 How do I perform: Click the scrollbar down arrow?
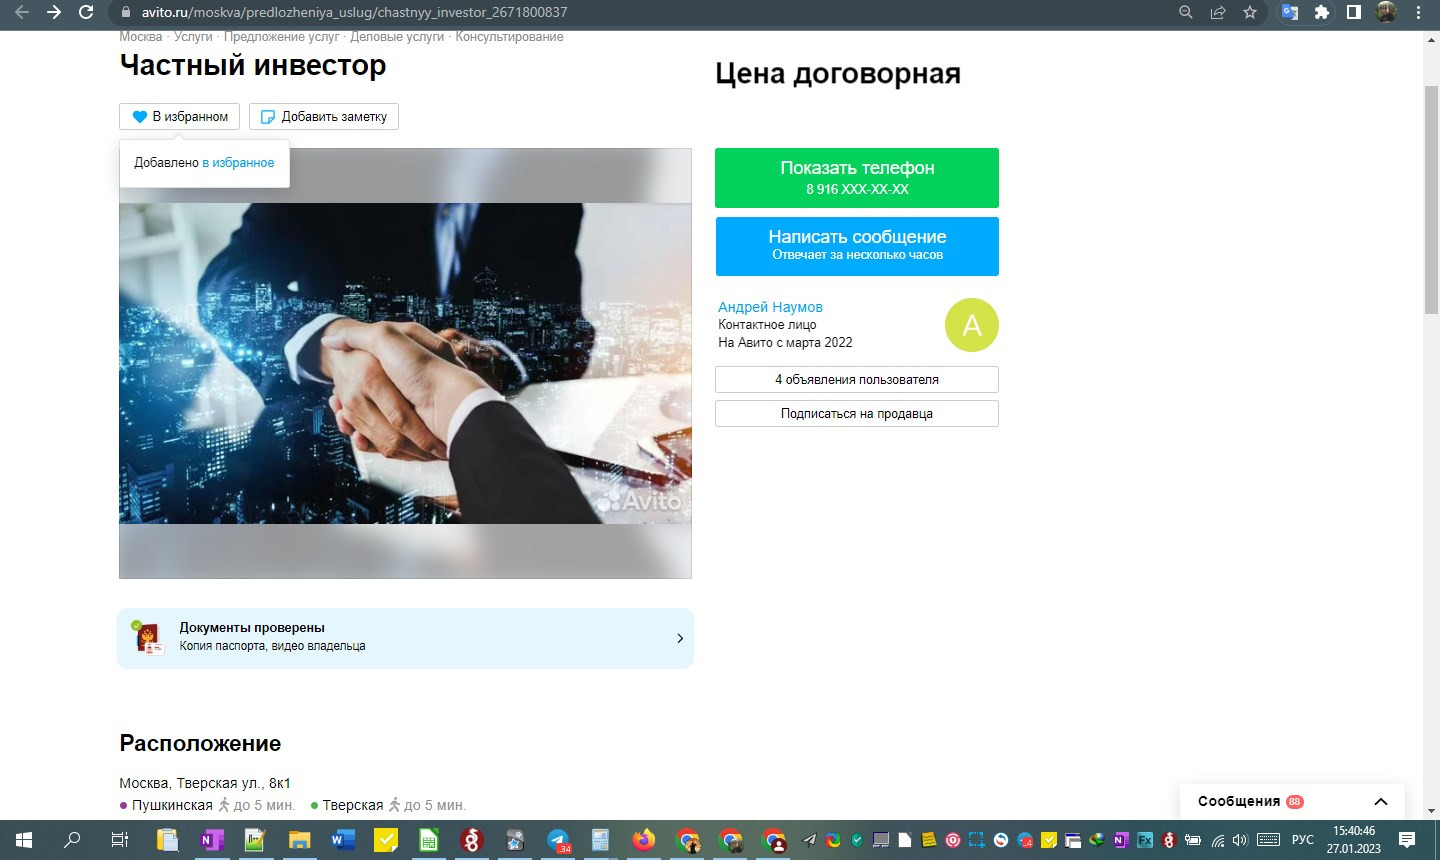[x=1431, y=811]
